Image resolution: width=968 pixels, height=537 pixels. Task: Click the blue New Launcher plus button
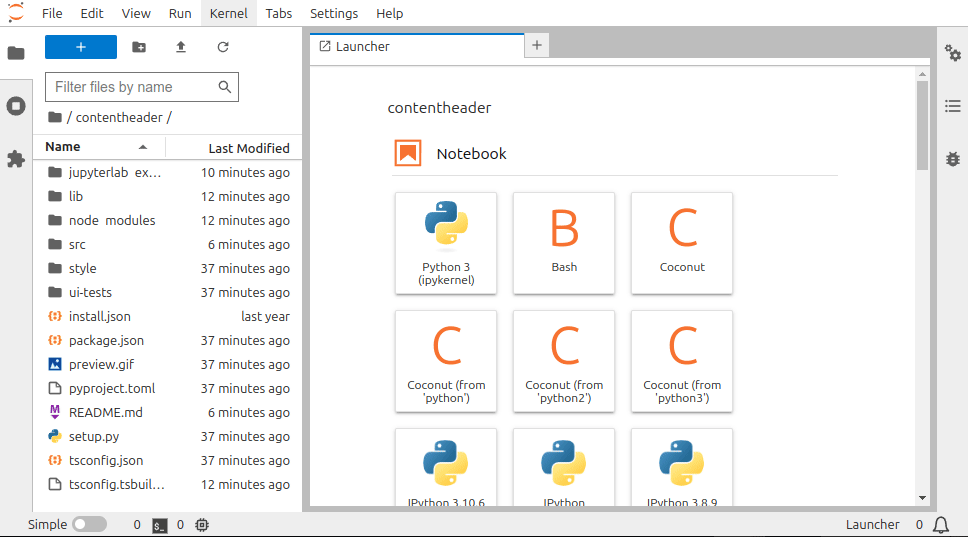point(81,47)
